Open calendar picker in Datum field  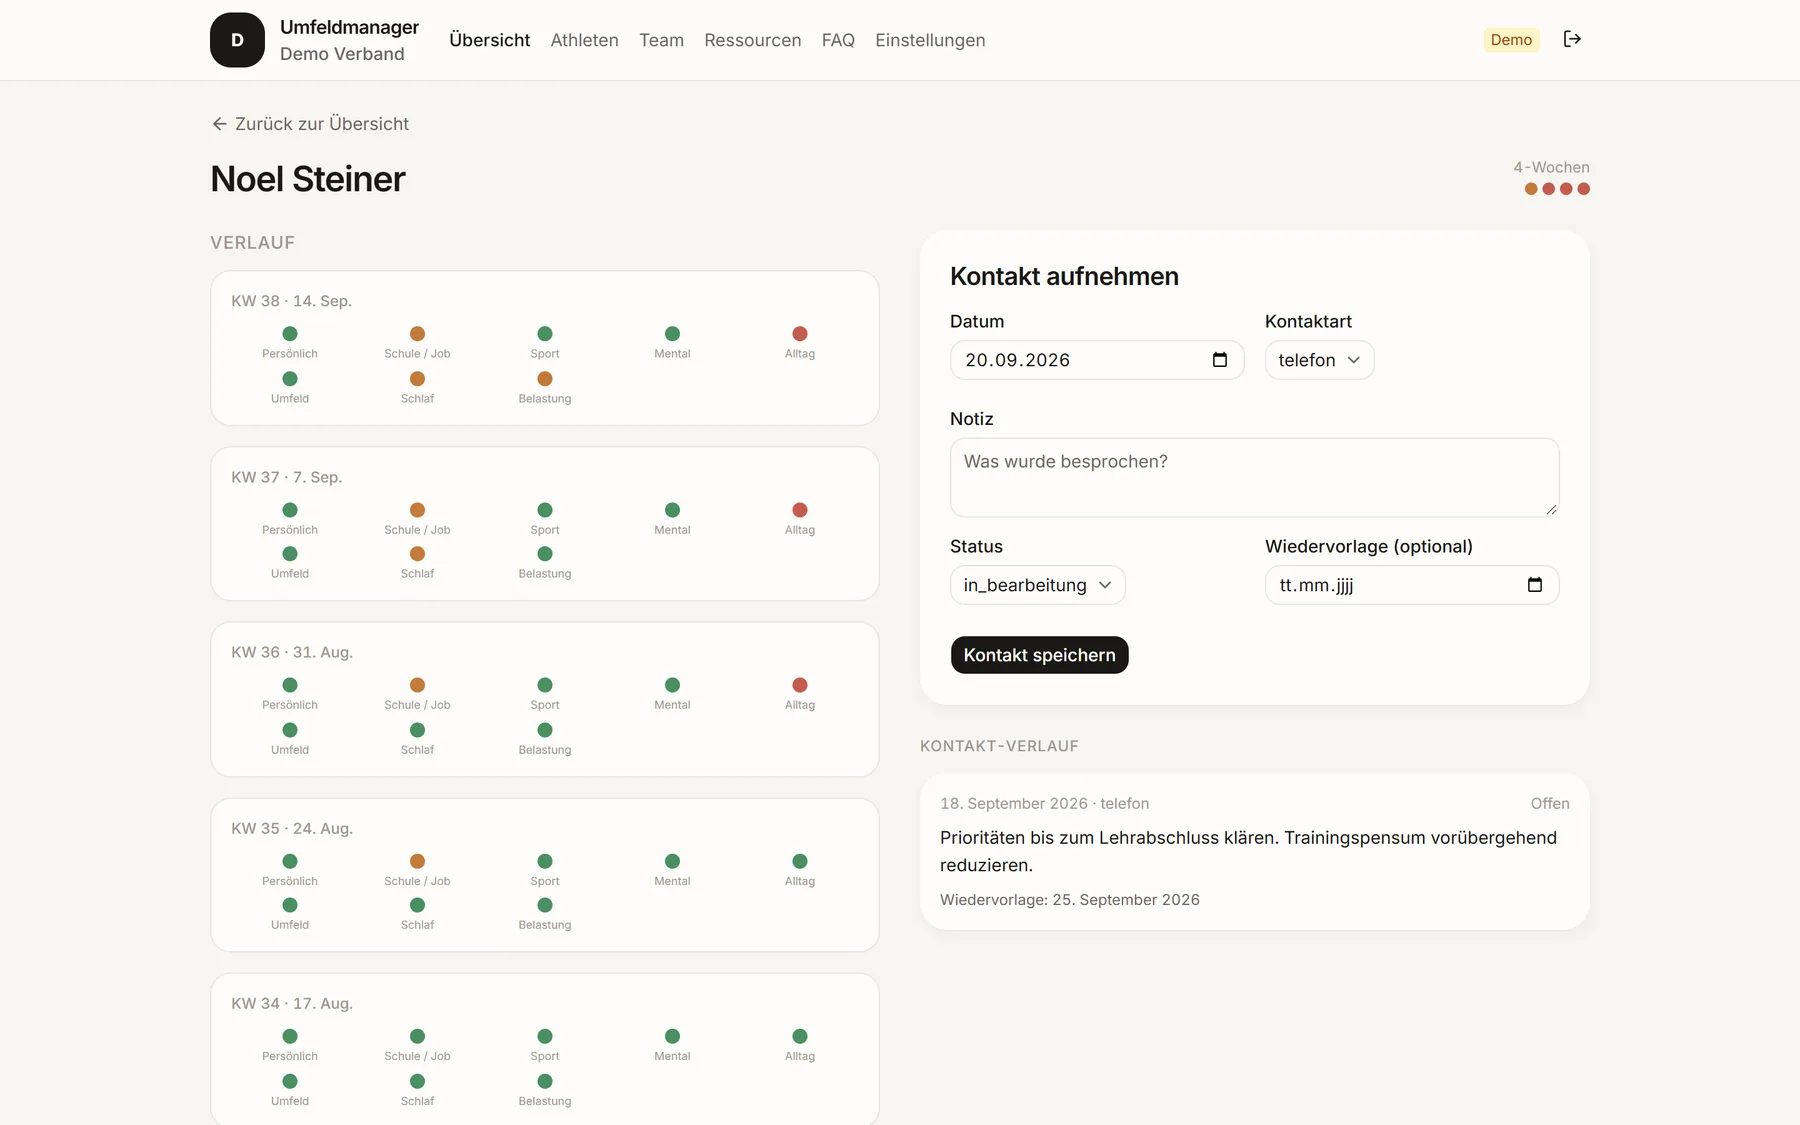pos(1220,360)
